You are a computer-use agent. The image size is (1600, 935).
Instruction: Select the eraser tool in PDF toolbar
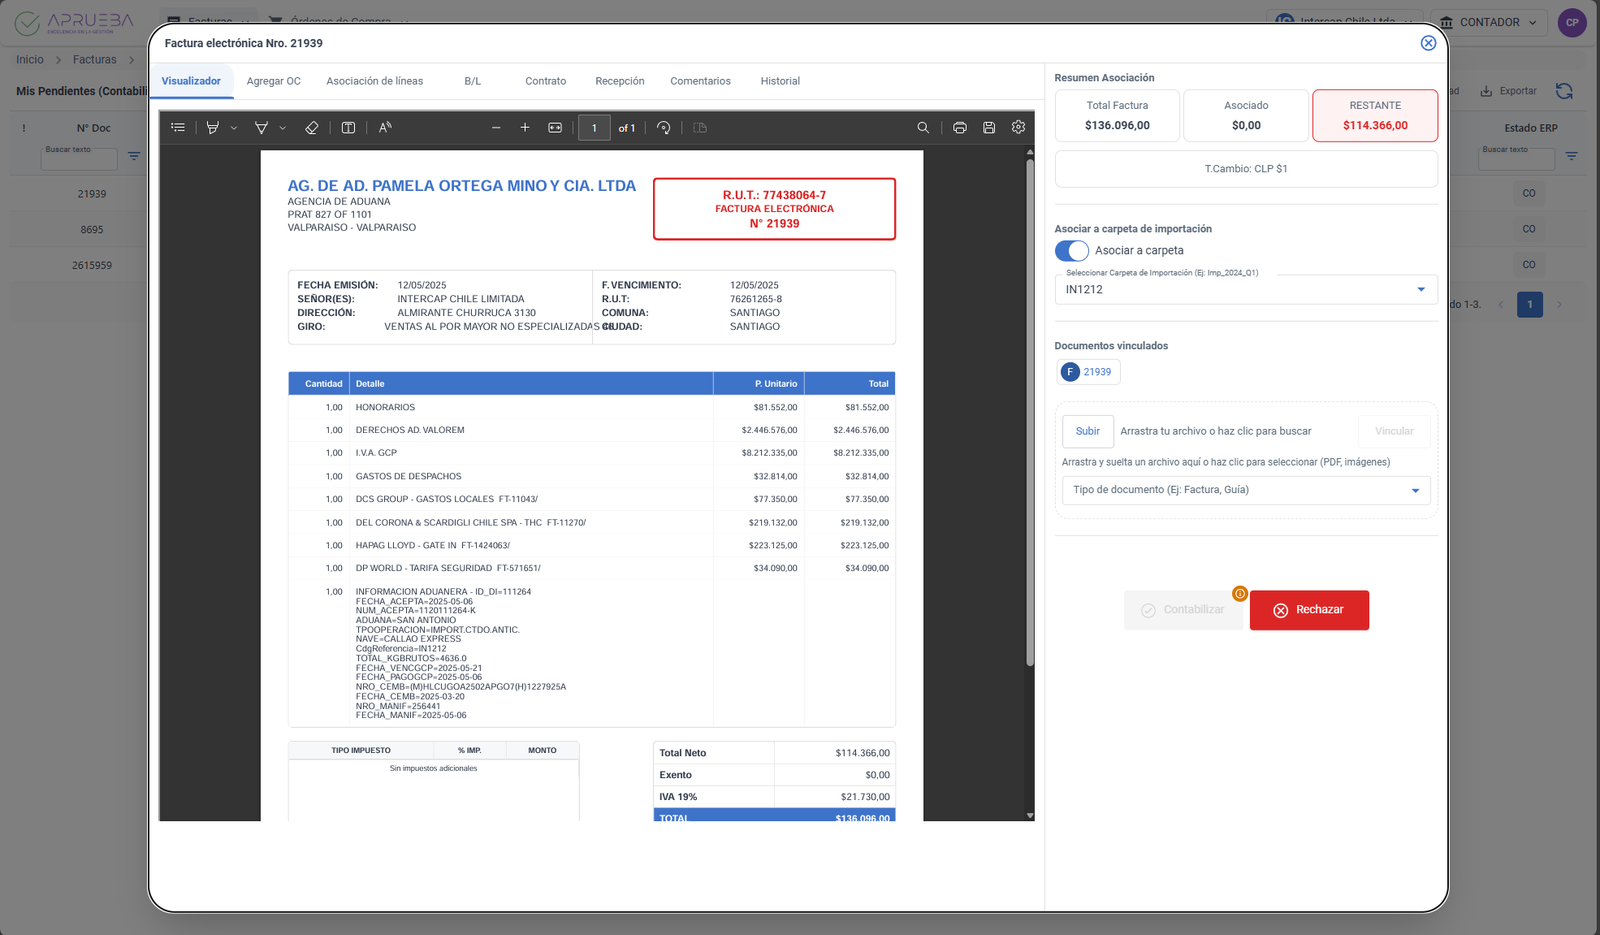click(312, 128)
